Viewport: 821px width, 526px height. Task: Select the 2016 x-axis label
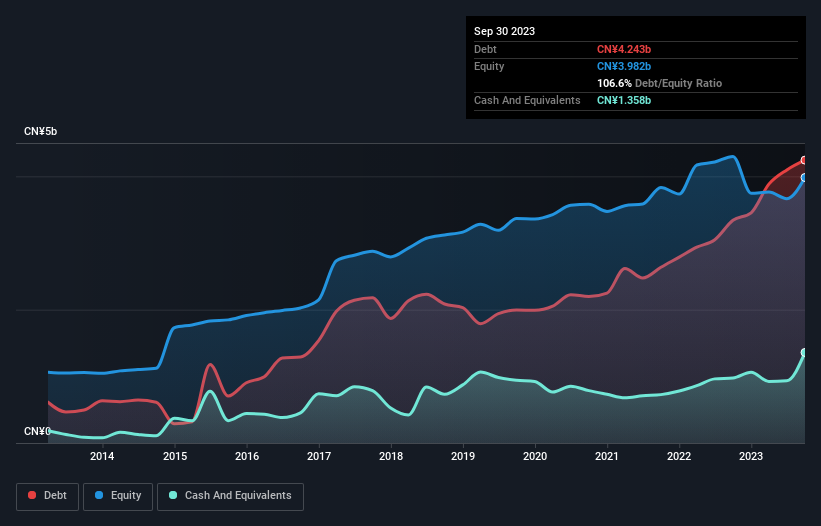[247, 456]
